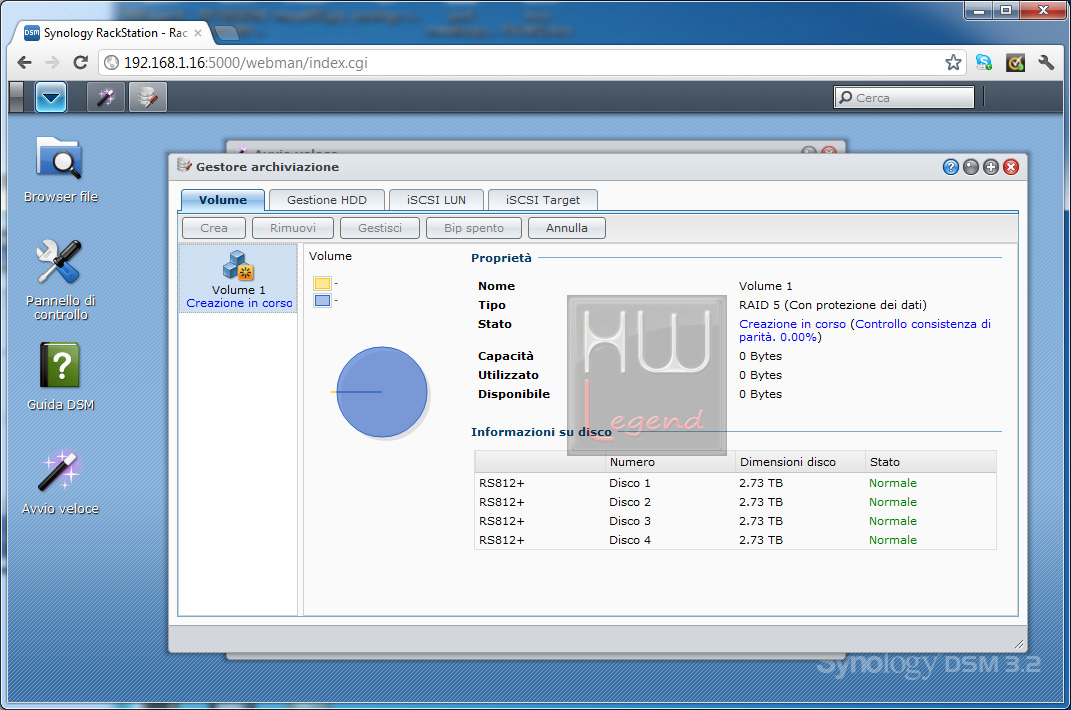Sort by the Stato column header
1071x710 pixels.
[x=930, y=462]
